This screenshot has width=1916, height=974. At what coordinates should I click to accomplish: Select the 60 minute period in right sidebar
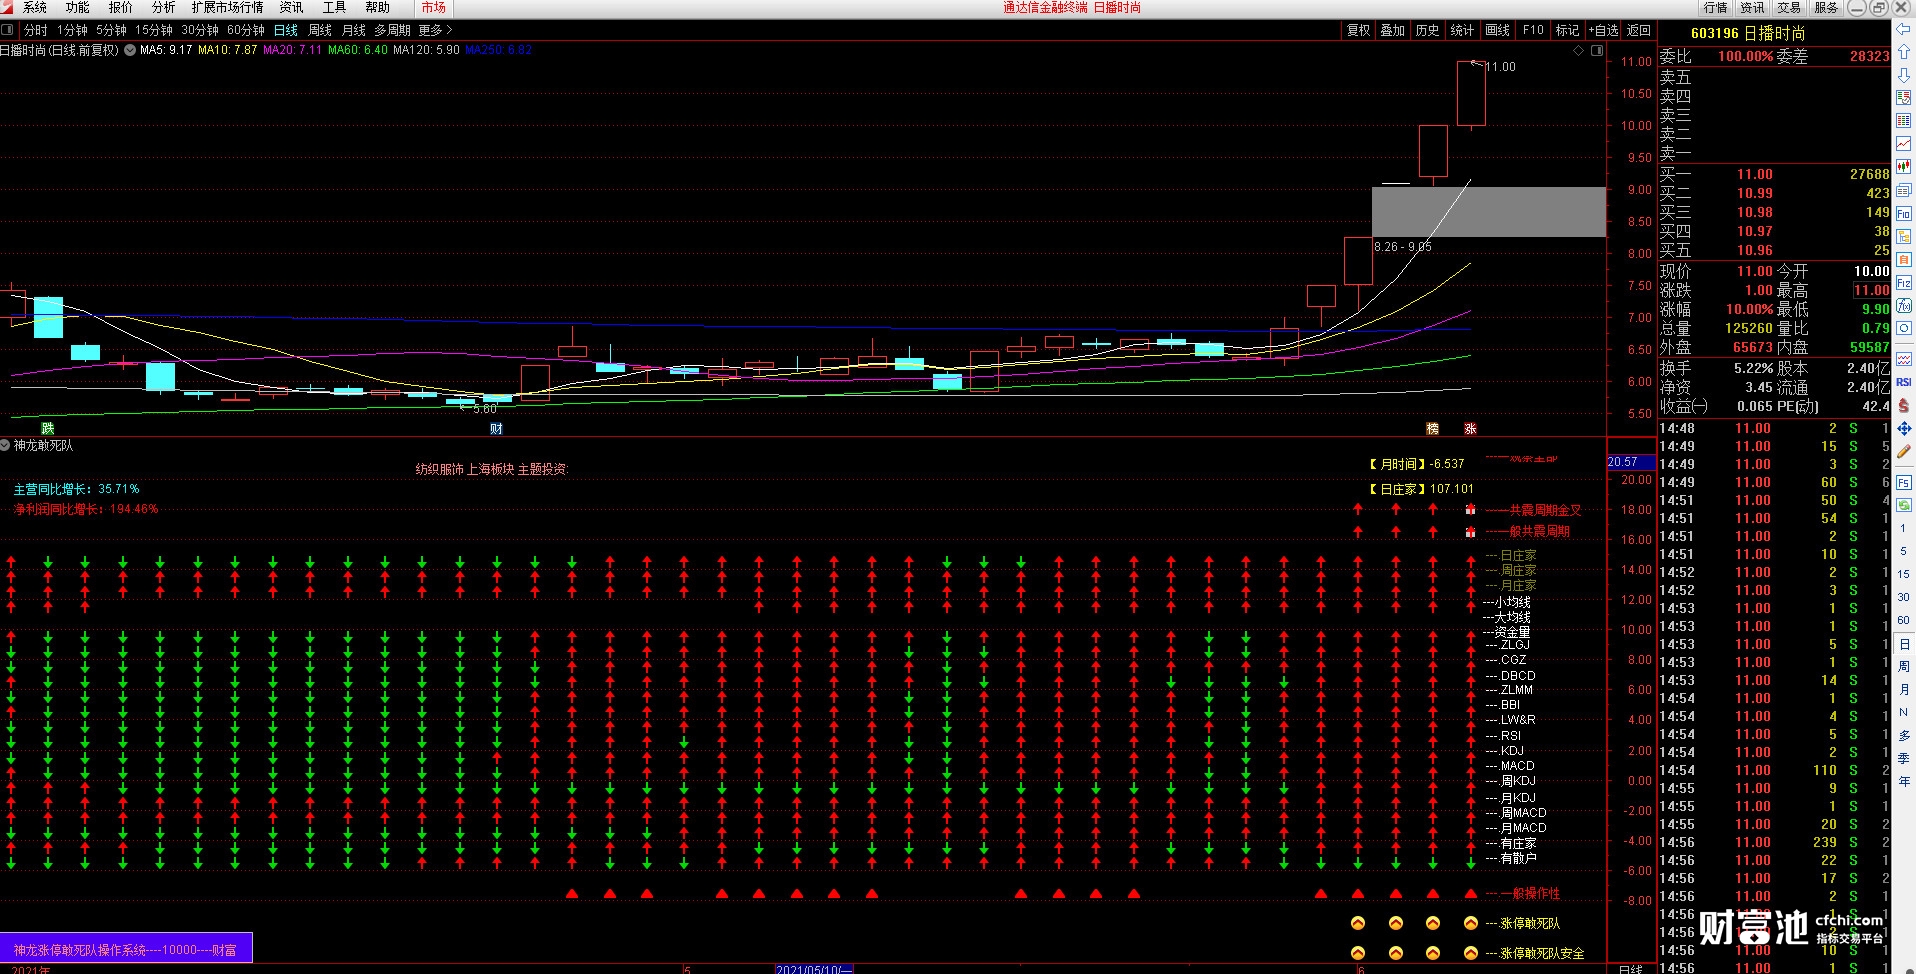click(1904, 620)
